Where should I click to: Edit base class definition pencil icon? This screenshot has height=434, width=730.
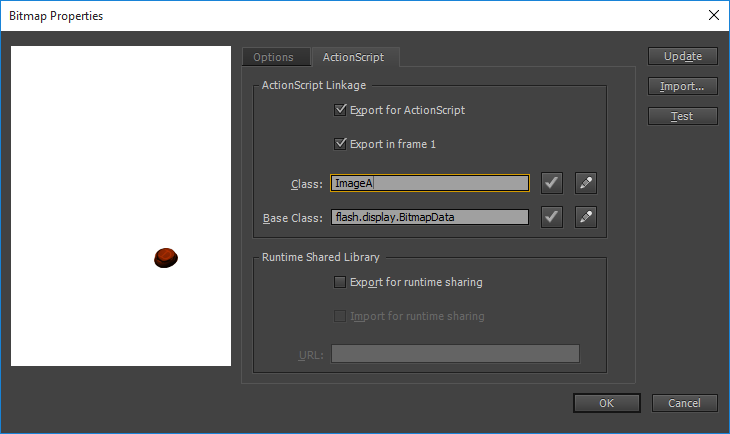586,217
